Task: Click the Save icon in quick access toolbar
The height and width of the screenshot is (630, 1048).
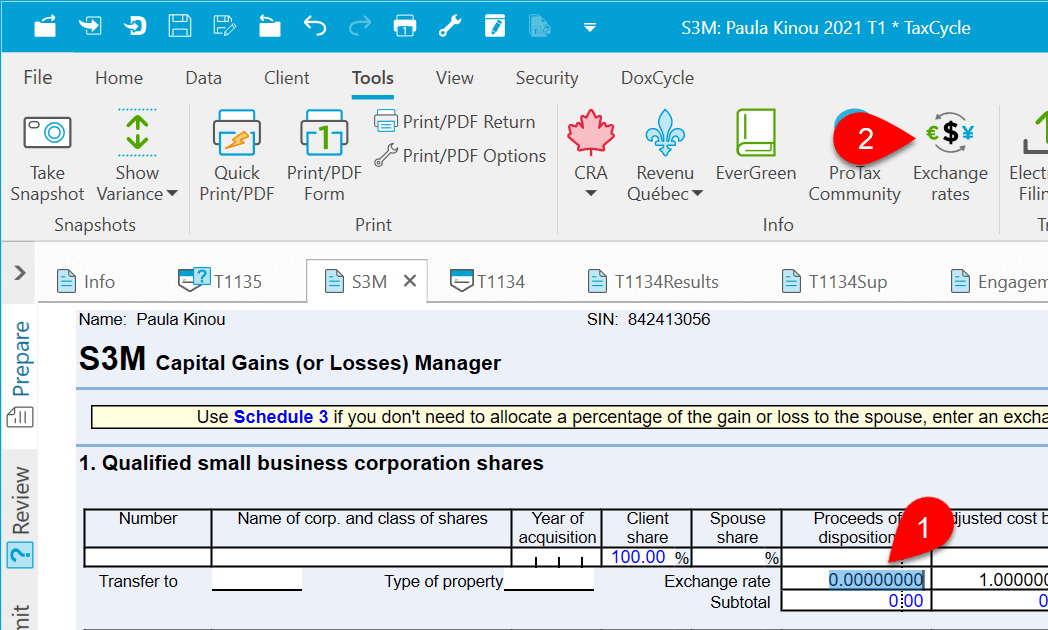Action: (x=179, y=27)
